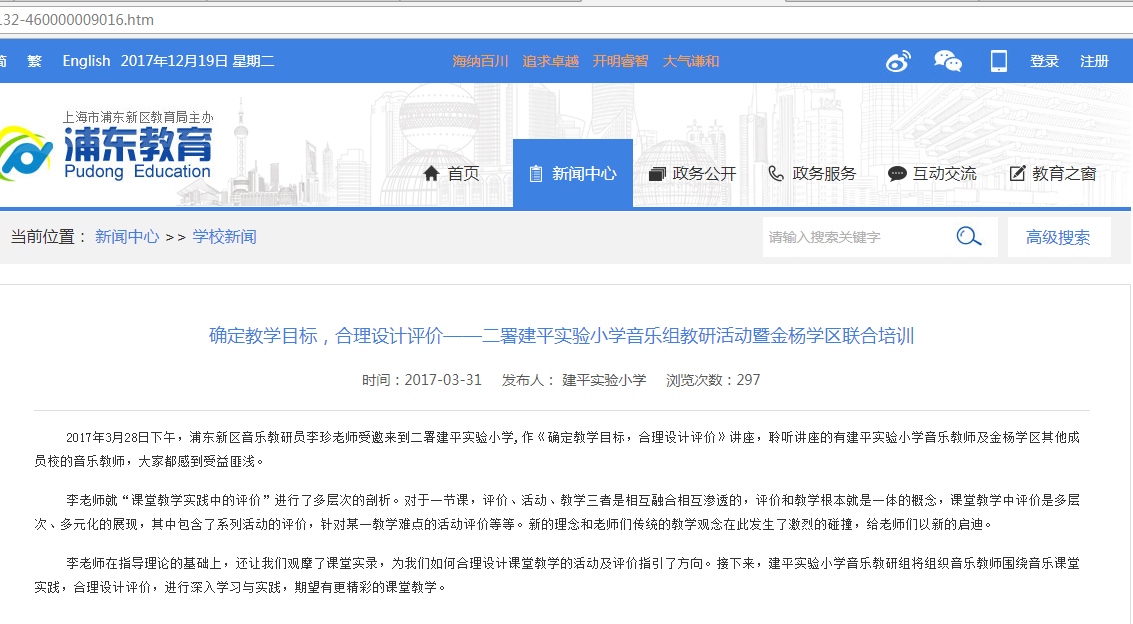Image resolution: width=1133 pixels, height=624 pixels.
Task: Click paragraph starting 李老师在指导理论的基础上
Action: tap(557, 575)
